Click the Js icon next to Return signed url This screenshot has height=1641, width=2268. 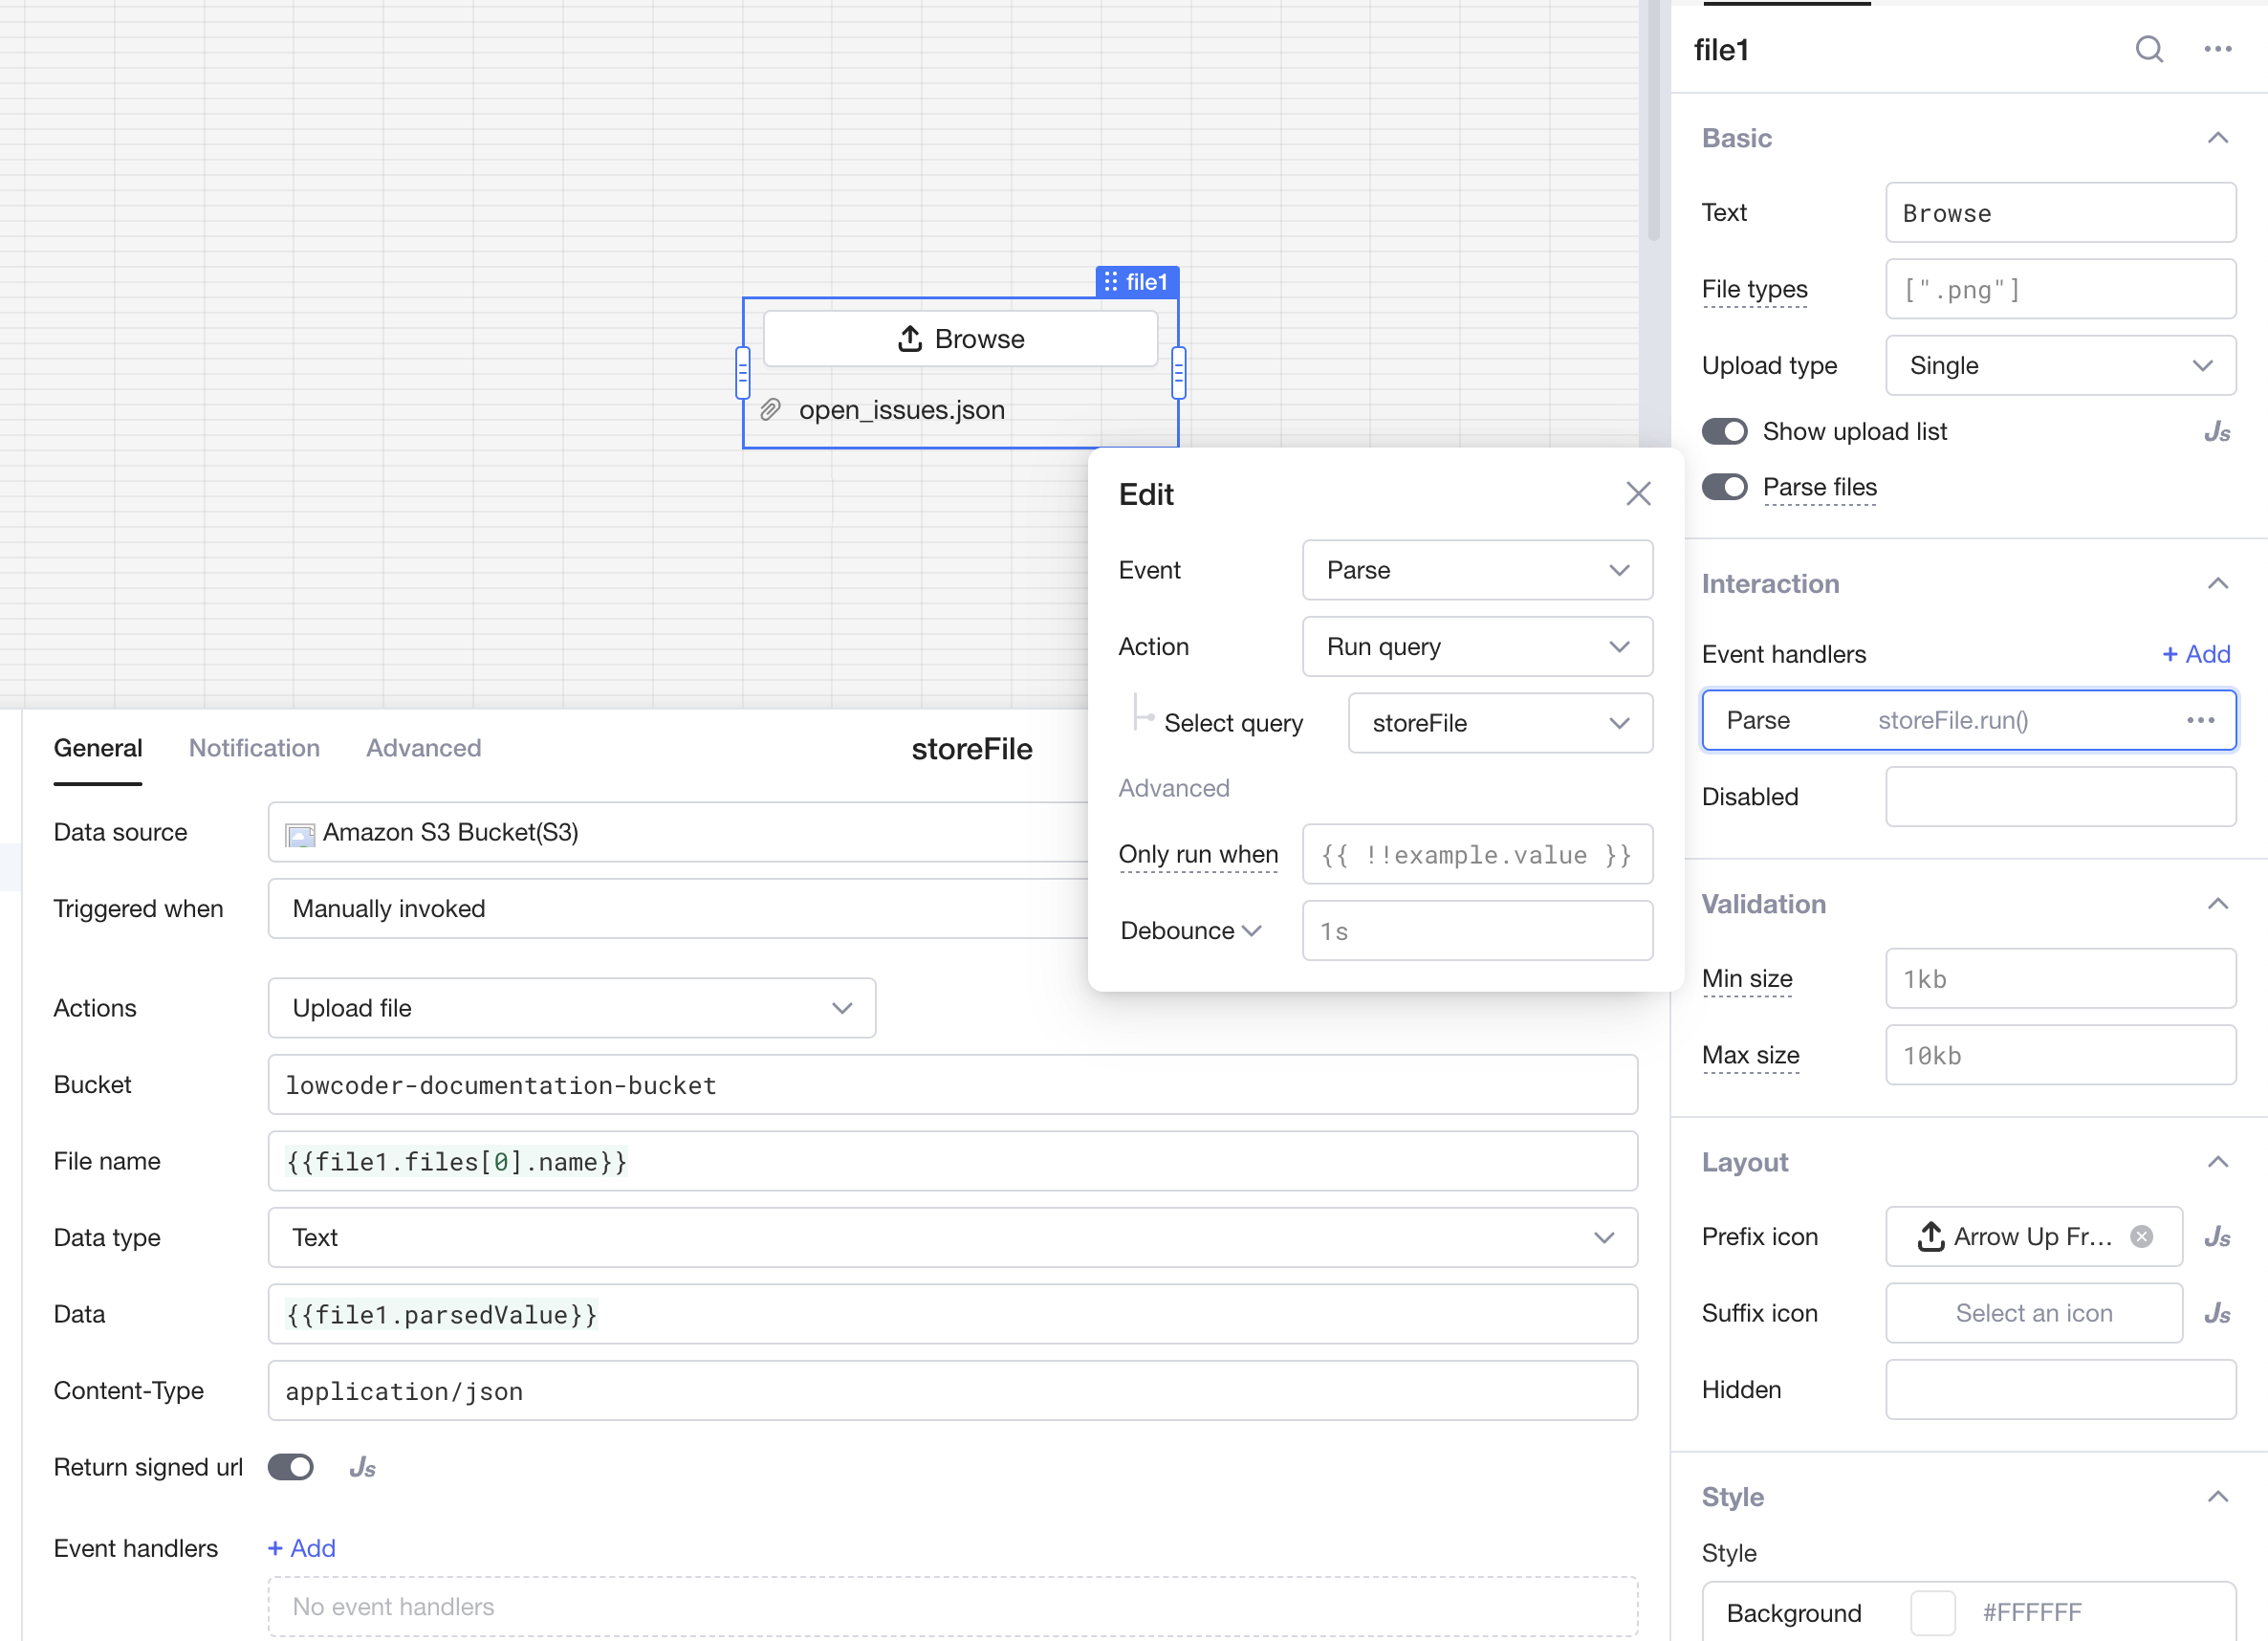(x=362, y=1468)
